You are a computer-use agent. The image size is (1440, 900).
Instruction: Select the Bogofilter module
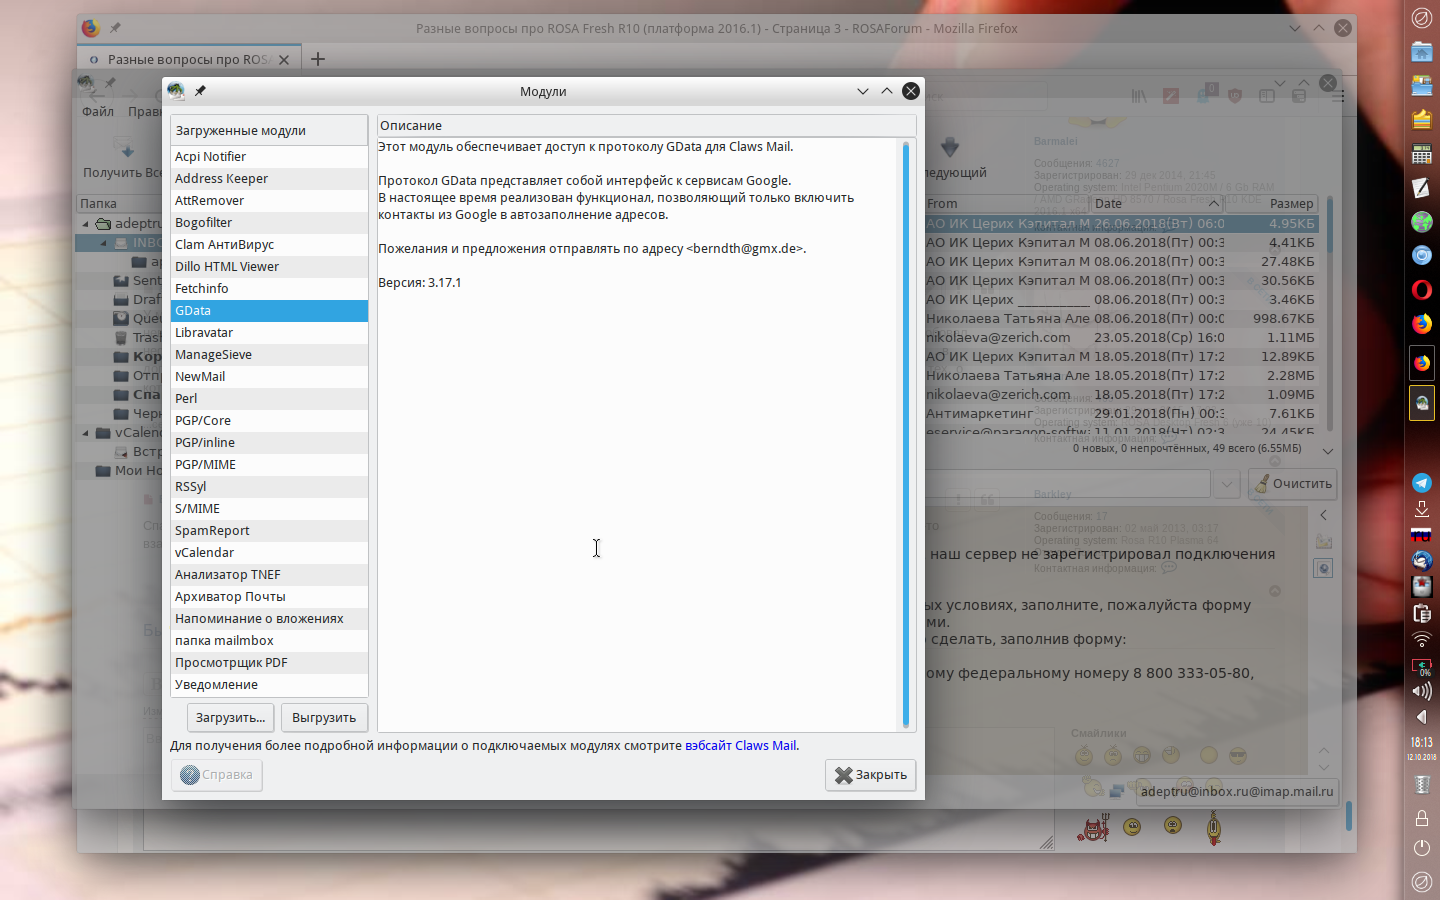click(269, 223)
